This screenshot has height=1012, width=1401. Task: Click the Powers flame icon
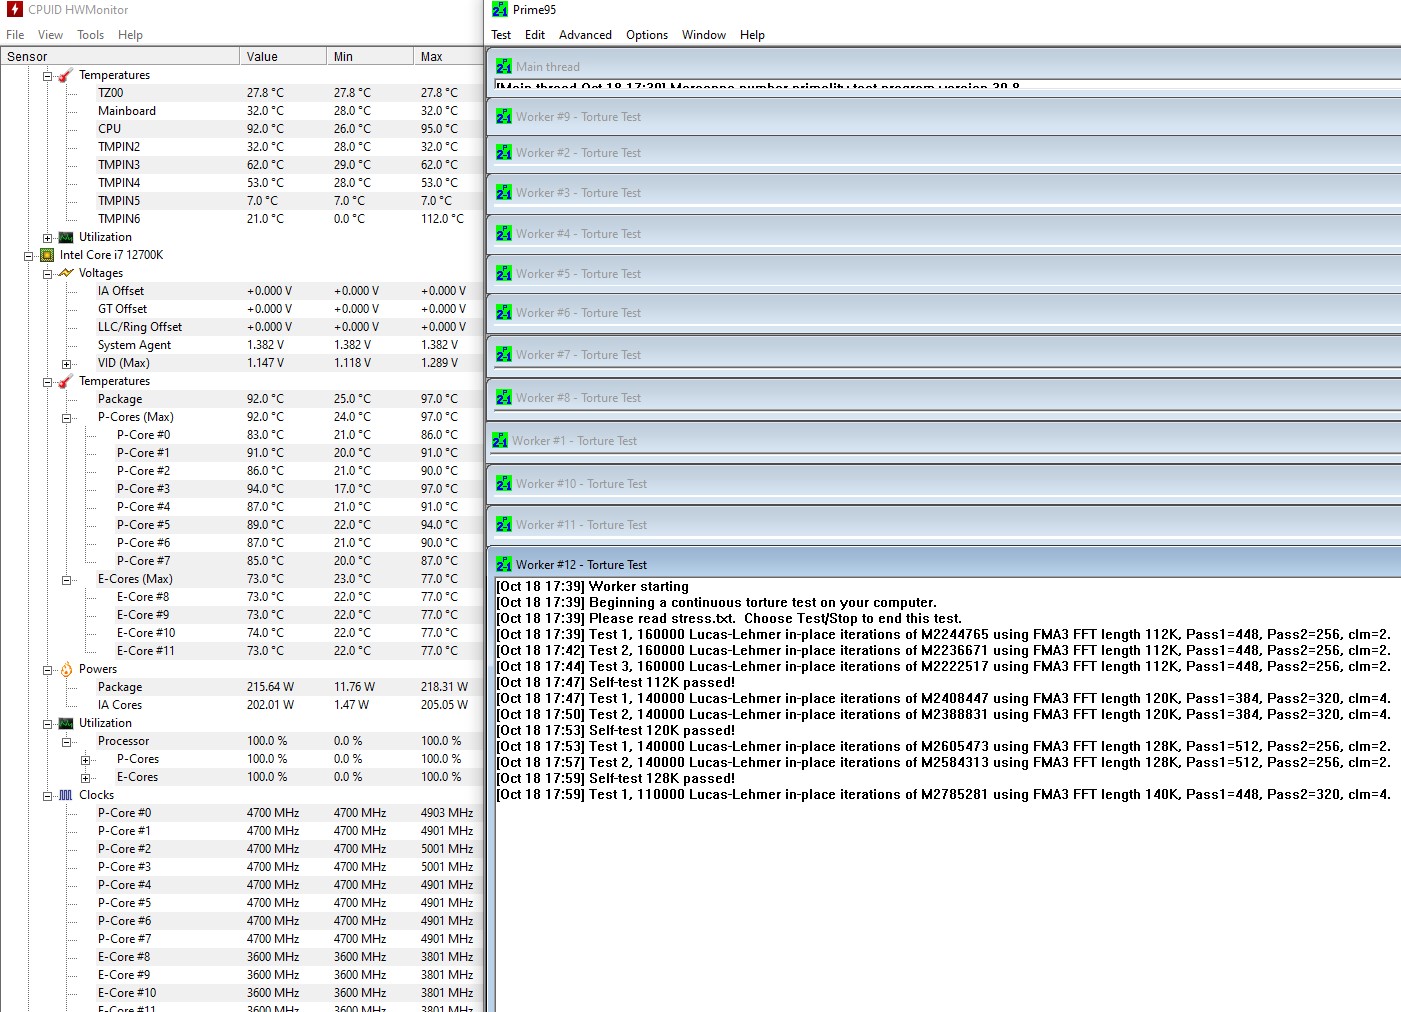coord(66,669)
